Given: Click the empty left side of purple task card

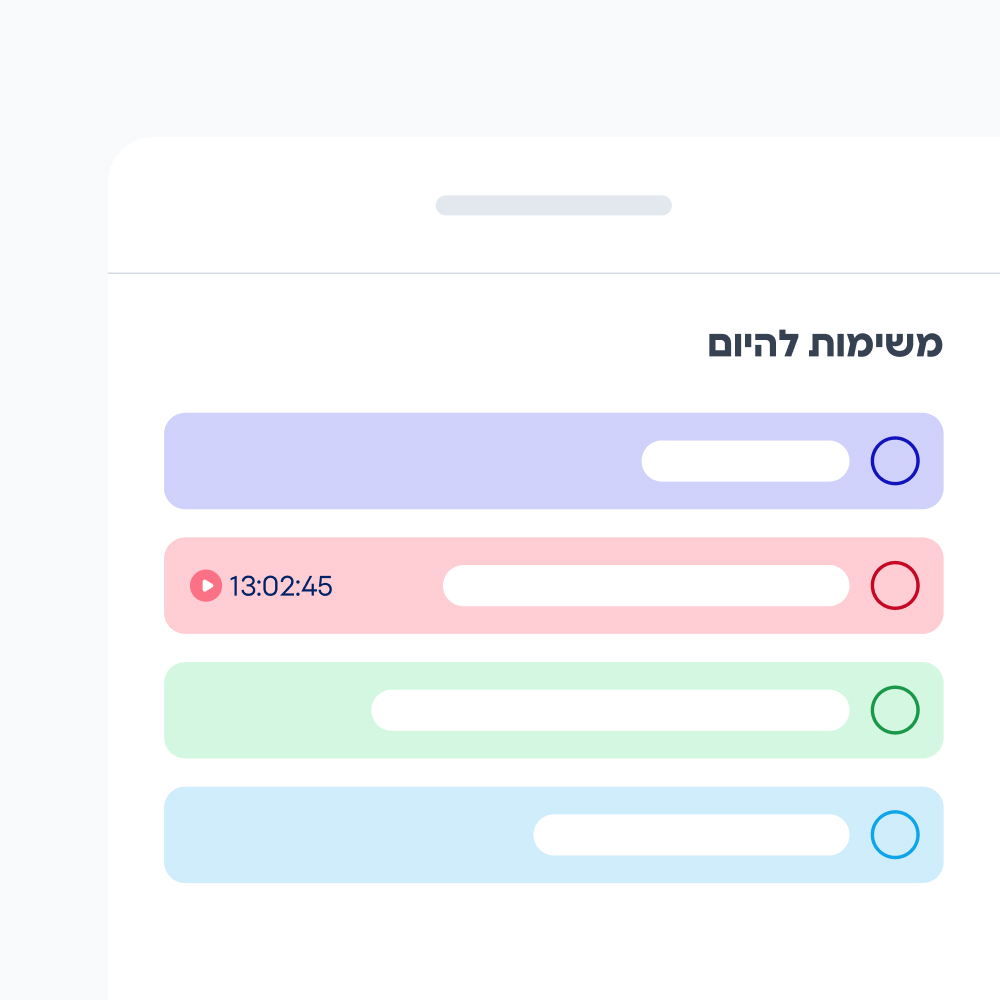Looking at the screenshot, I should (x=400, y=461).
